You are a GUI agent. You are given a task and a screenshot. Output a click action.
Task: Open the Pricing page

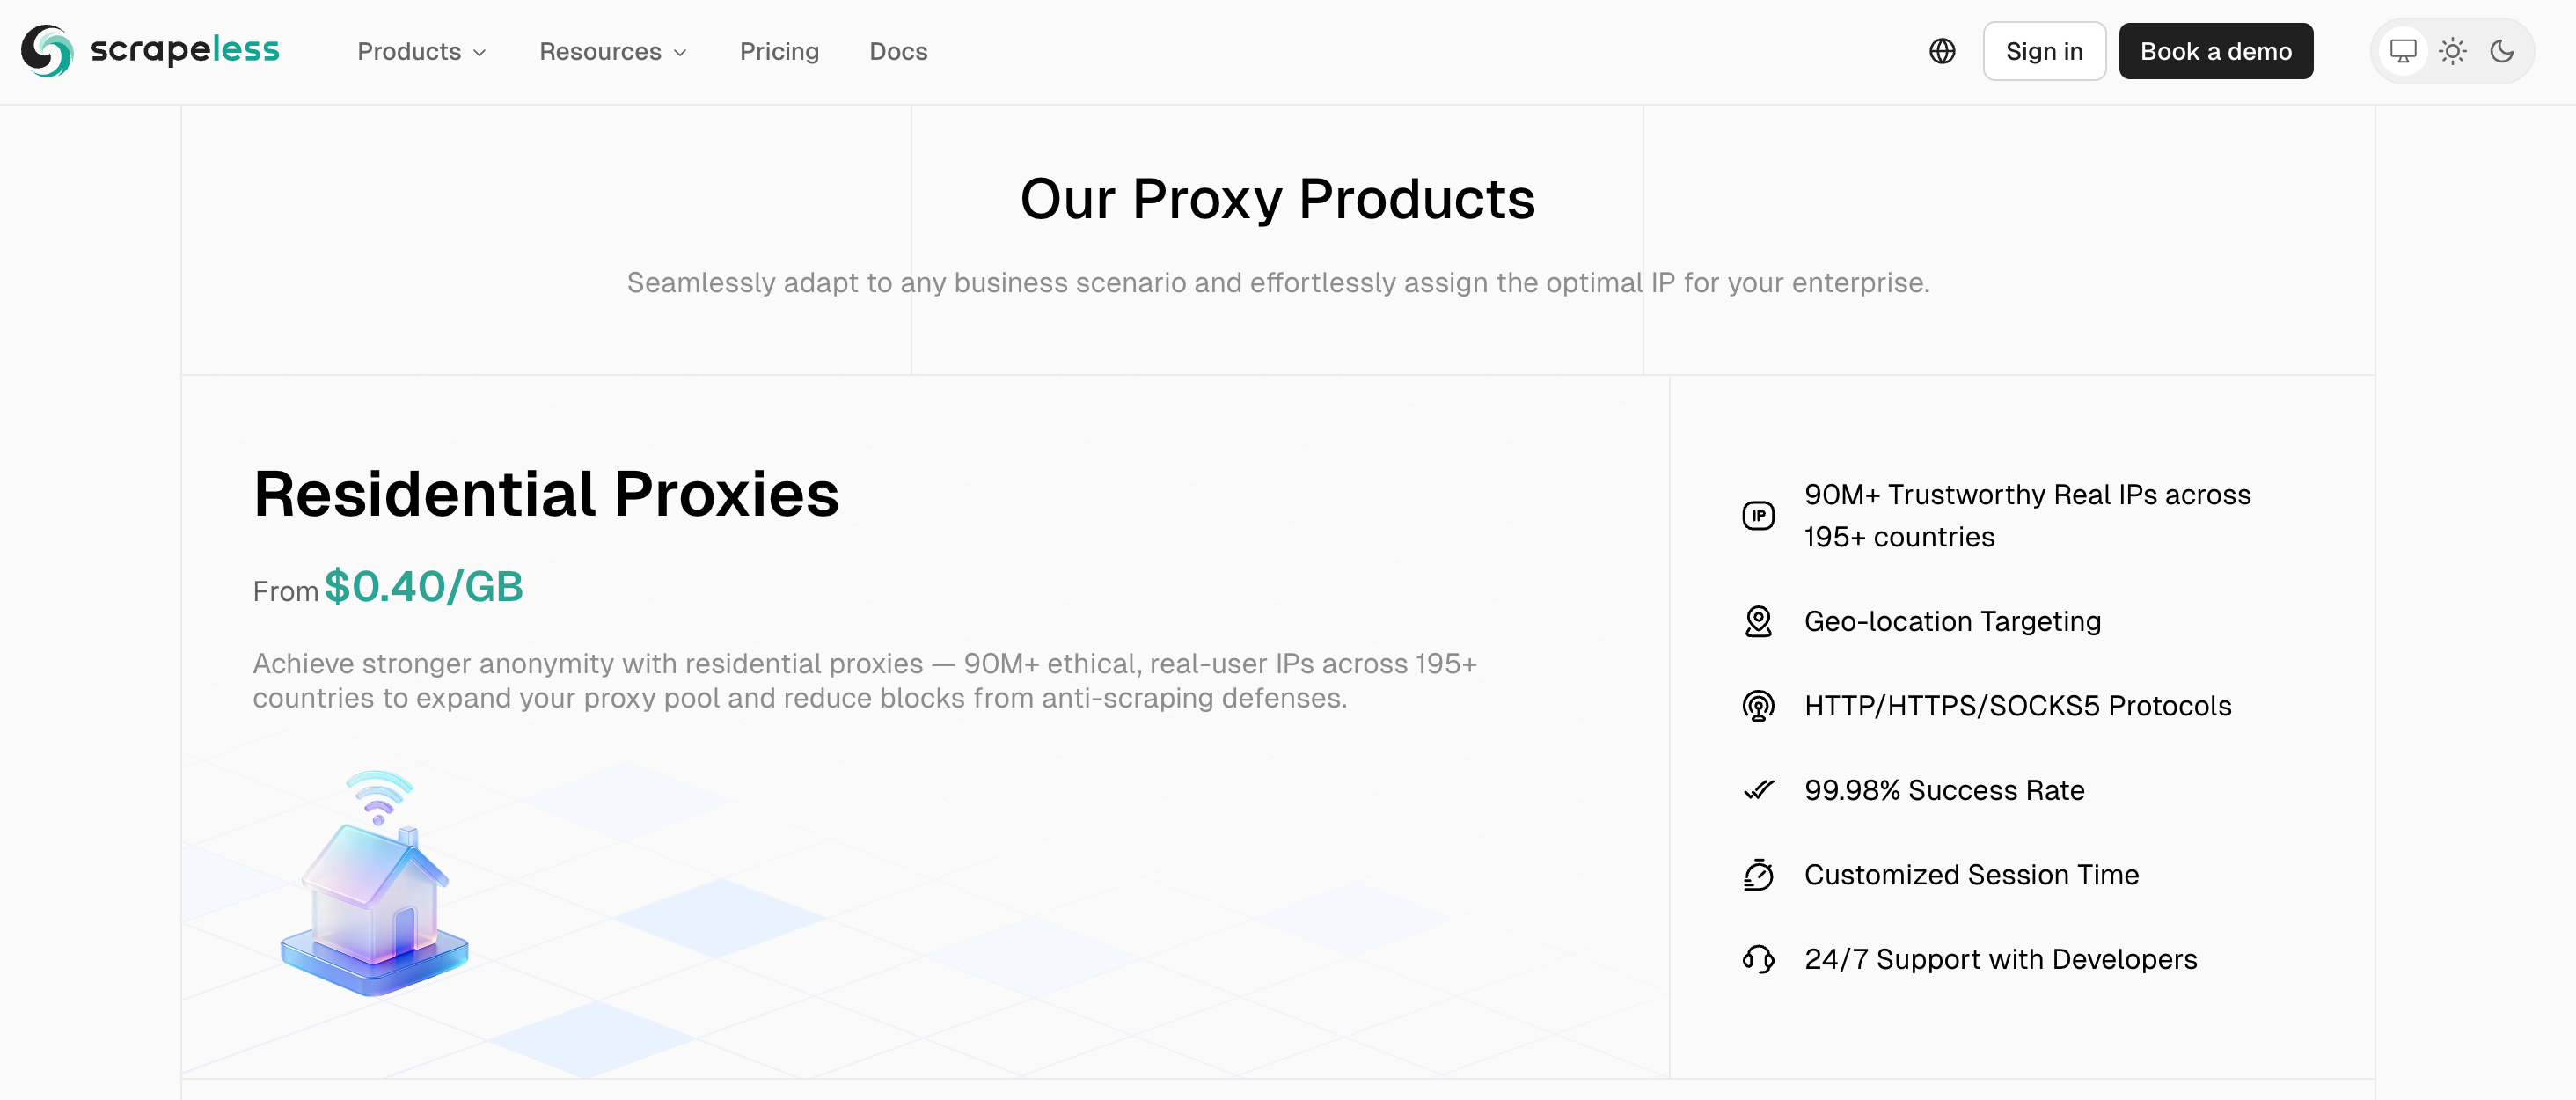(779, 51)
